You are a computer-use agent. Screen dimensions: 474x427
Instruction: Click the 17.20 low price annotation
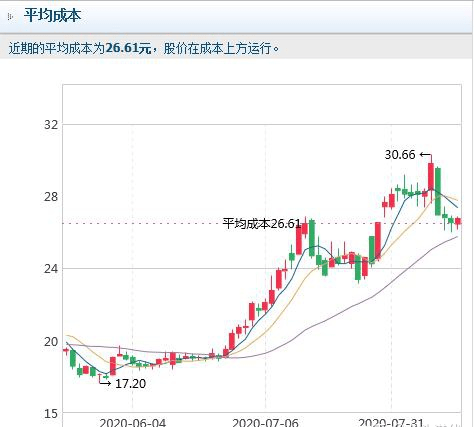pos(130,384)
